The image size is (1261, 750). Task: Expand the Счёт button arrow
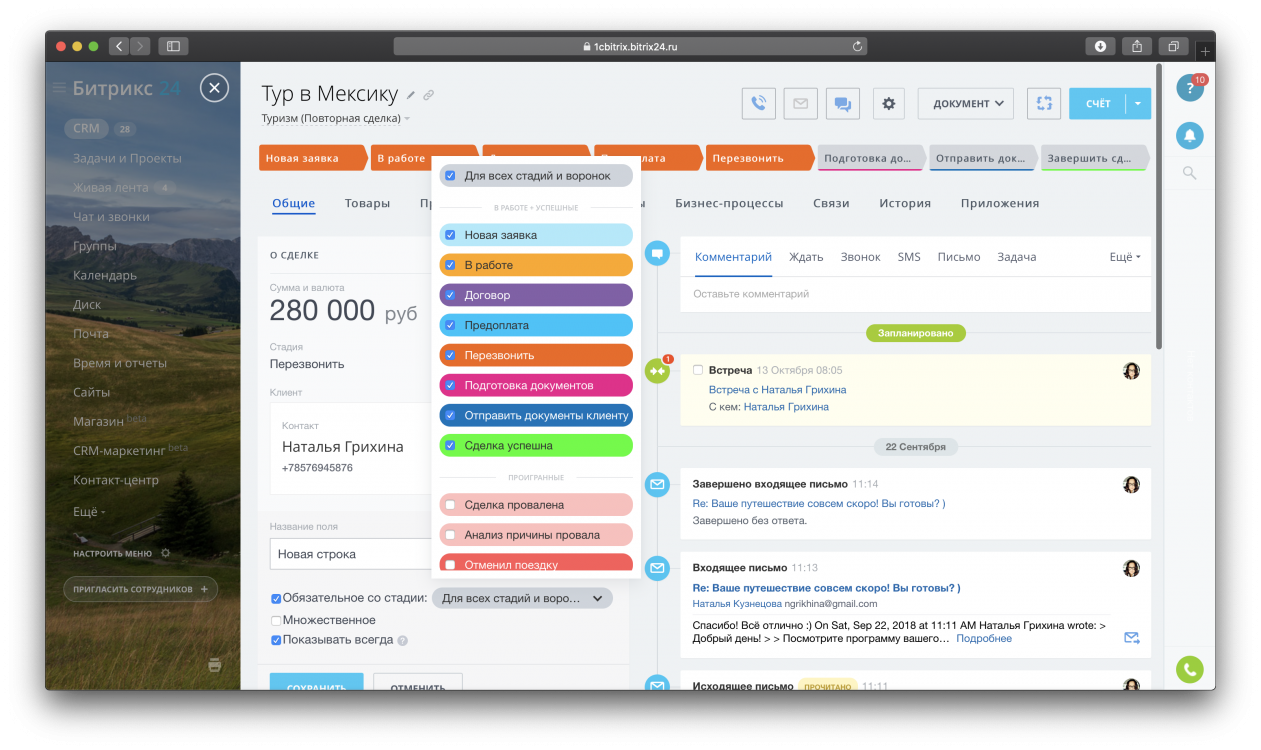[x=1138, y=103]
